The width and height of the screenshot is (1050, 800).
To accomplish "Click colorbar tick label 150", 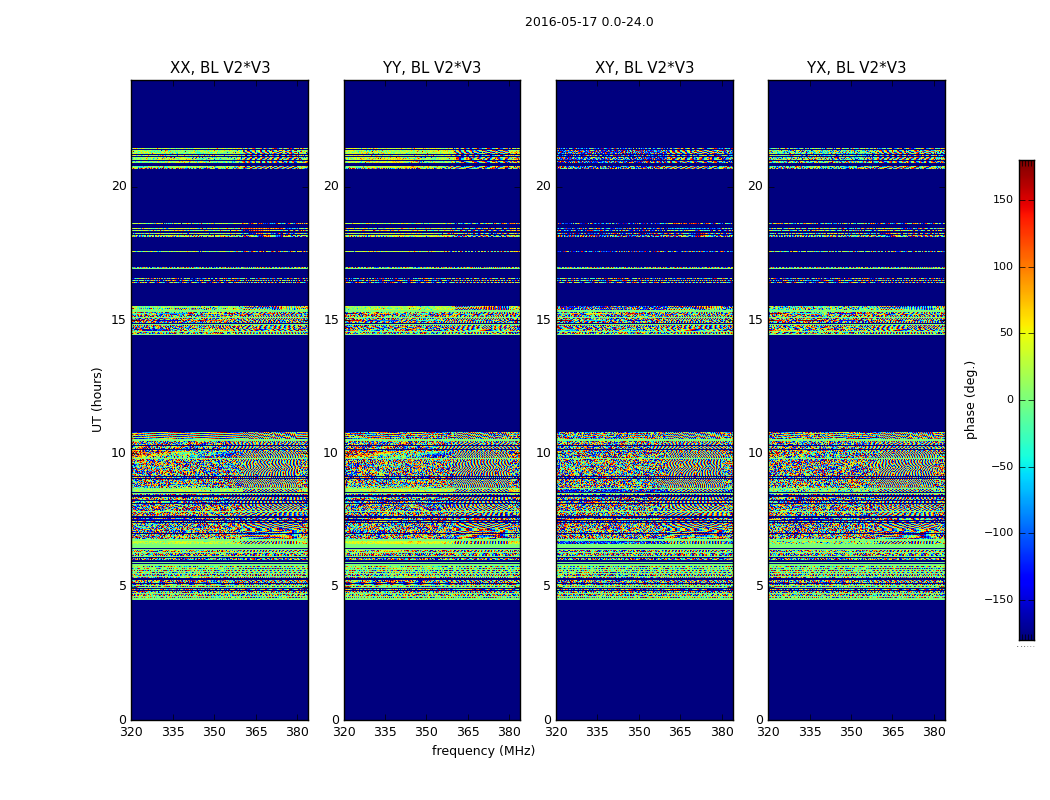I will coord(1003,199).
